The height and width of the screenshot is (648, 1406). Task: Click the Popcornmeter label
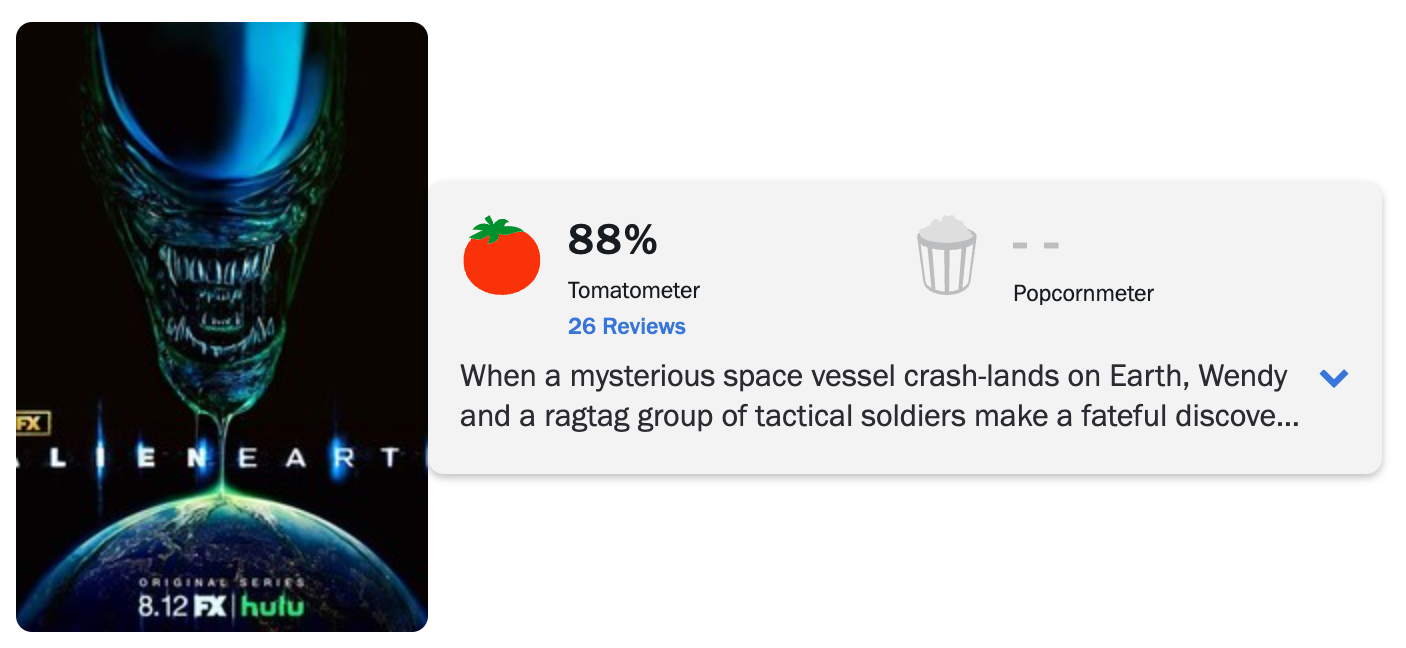coord(1083,294)
